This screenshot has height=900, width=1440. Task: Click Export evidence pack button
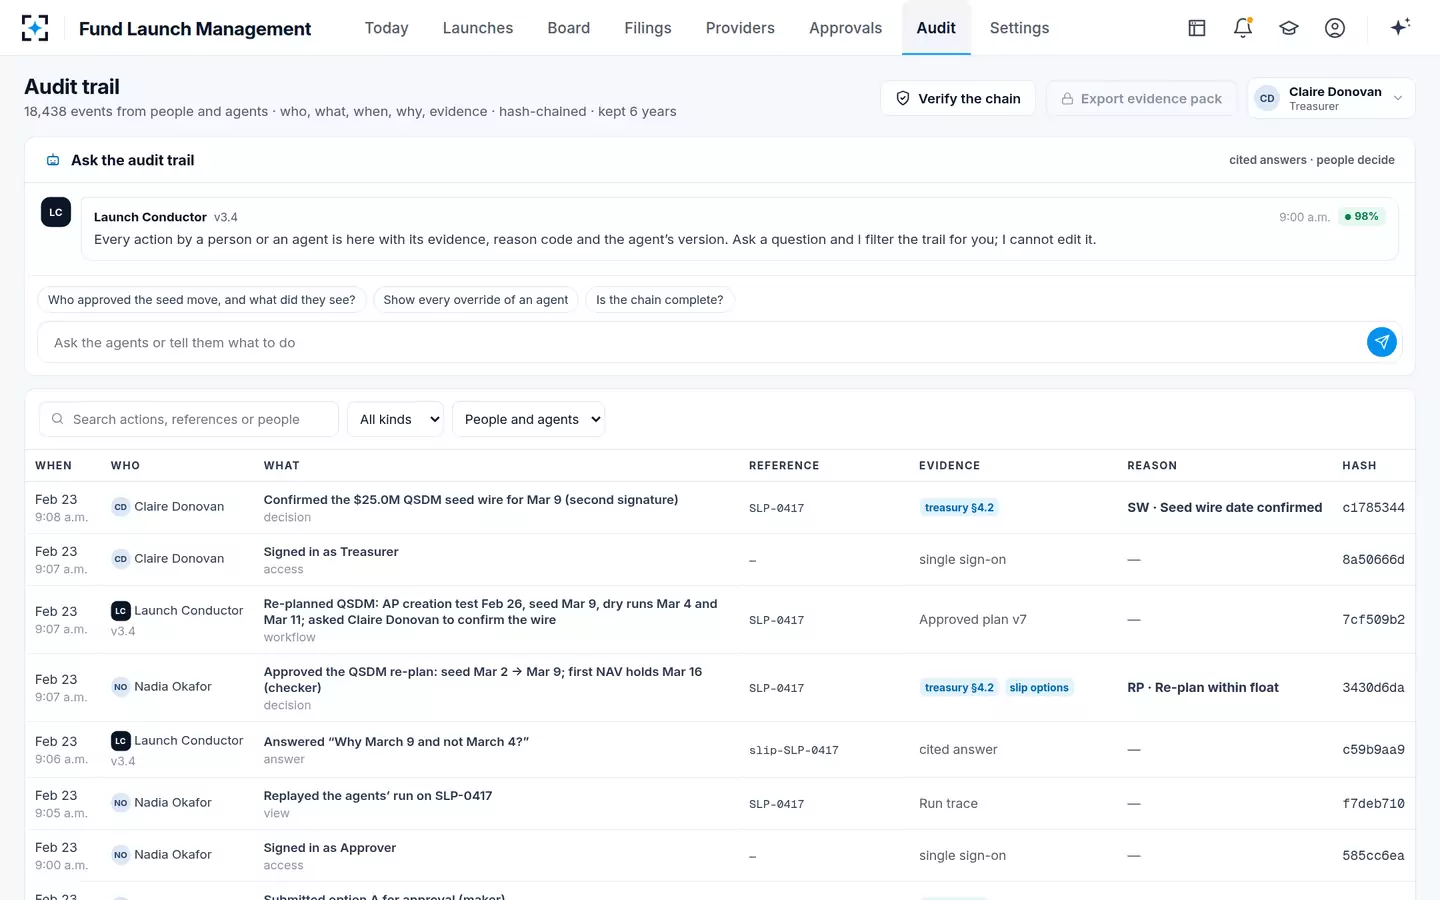(1141, 98)
